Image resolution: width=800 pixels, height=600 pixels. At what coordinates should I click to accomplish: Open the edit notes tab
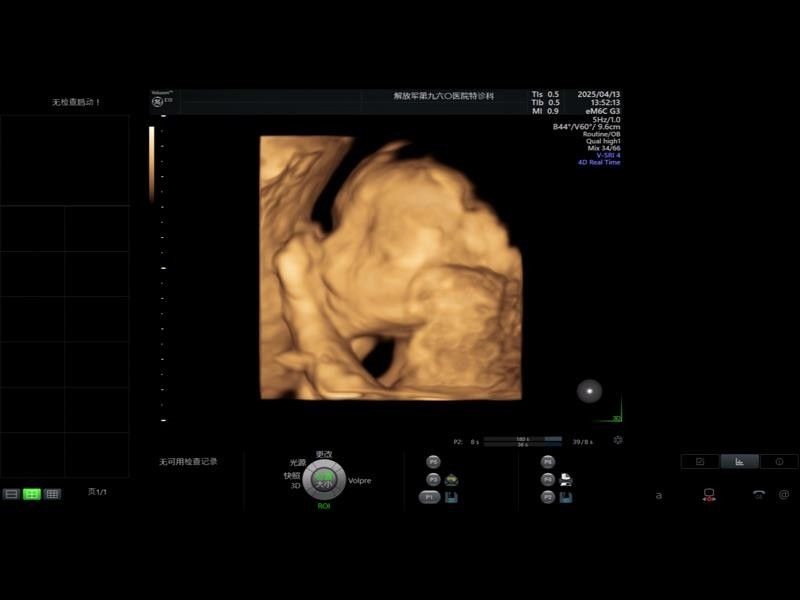[x=700, y=461]
